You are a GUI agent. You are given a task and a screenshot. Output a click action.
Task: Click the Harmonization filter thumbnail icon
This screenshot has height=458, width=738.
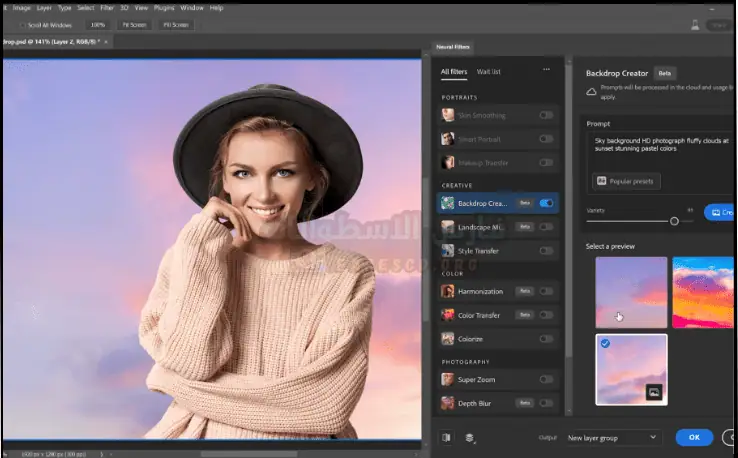pyautogui.click(x=448, y=291)
